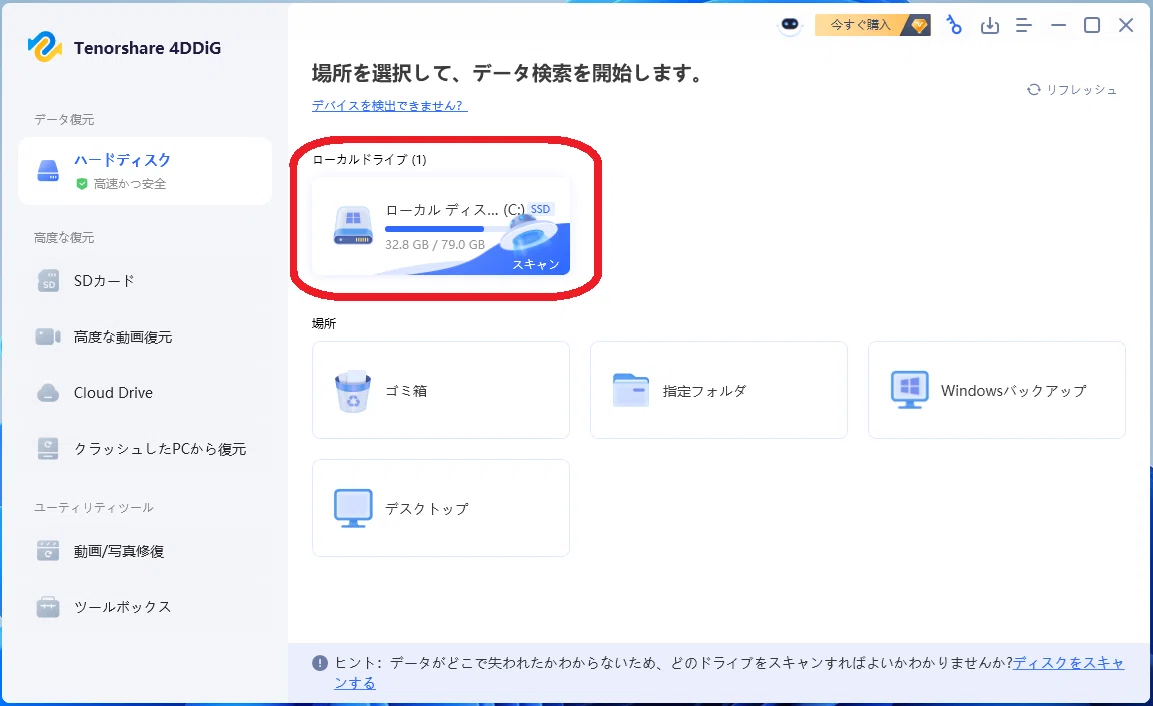Click the SSD badge on C drive
The height and width of the screenshot is (706, 1153).
click(540, 209)
